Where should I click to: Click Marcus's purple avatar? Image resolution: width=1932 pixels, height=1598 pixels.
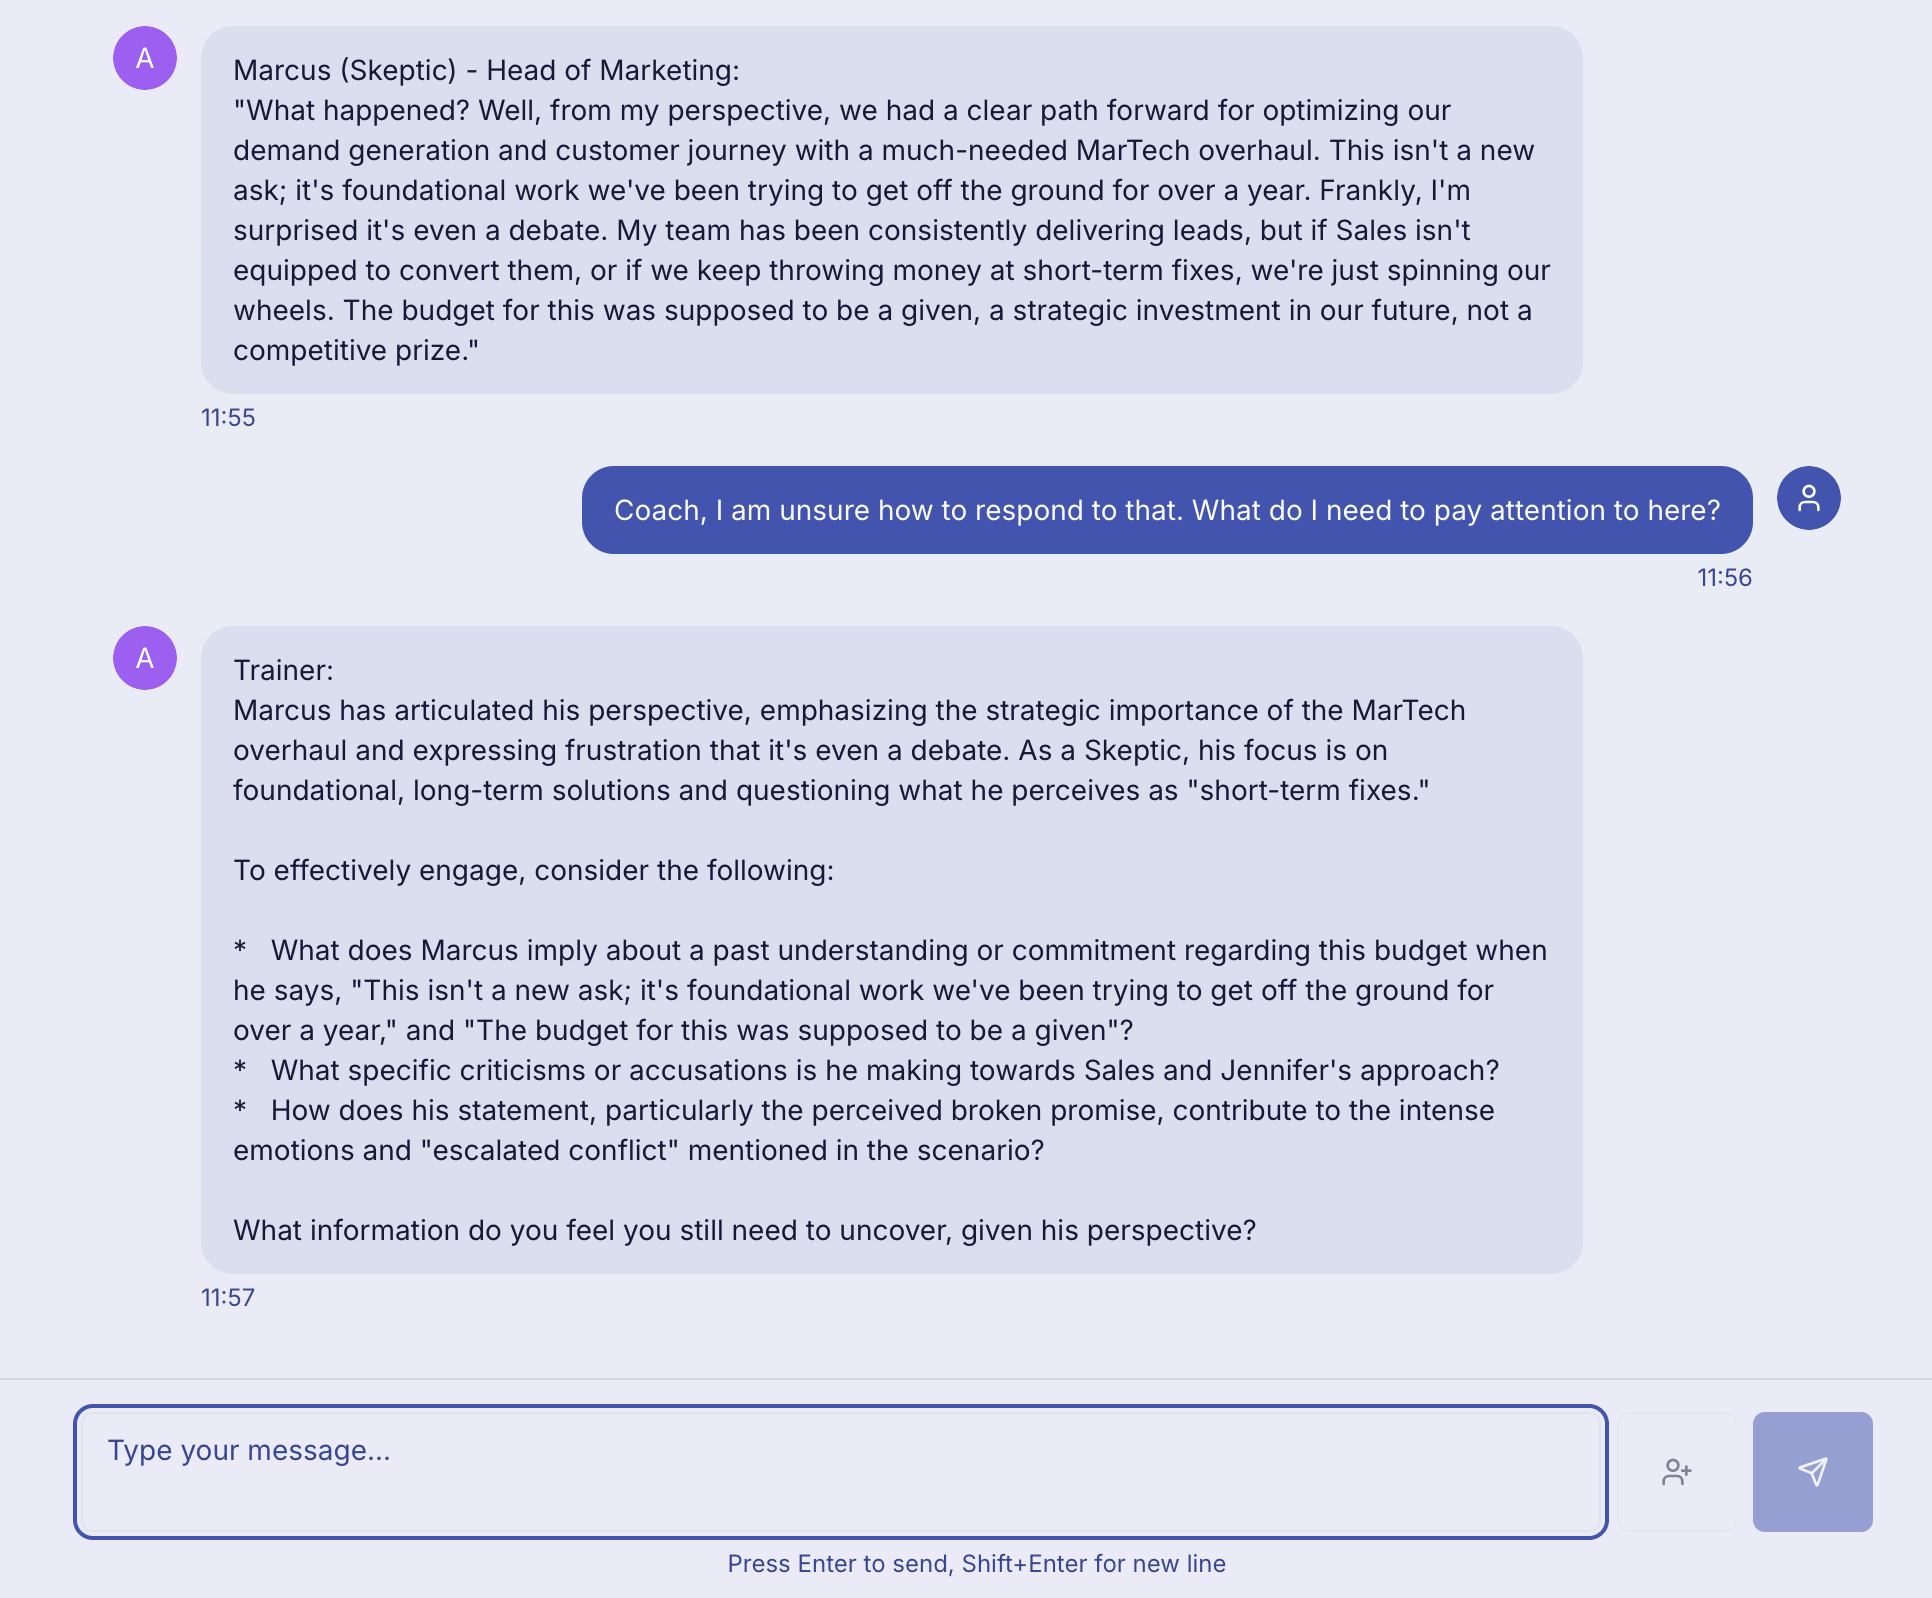pyautogui.click(x=144, y=58)
